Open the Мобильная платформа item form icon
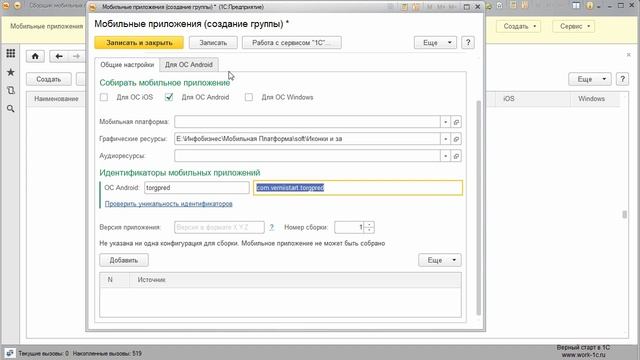This screenshot has height=360, width=640. click(x=456, y=122)
